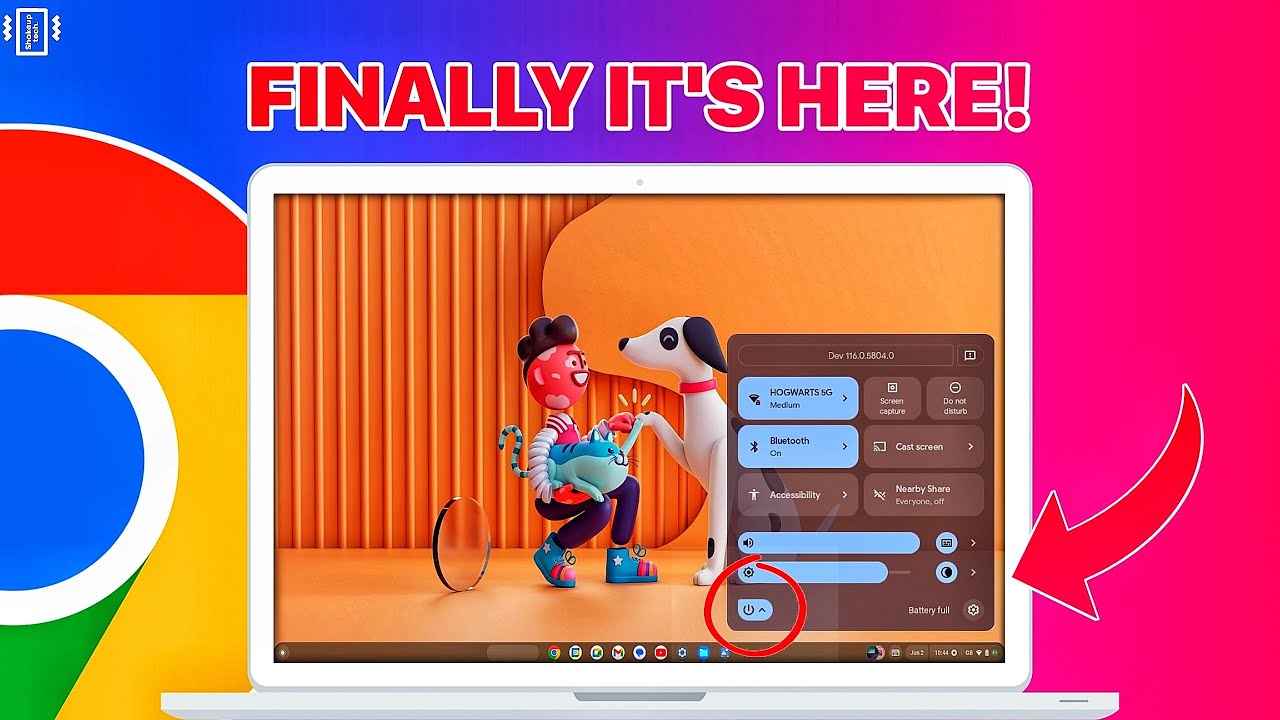Toggle Do not disturb
Image resolution: width=1280 pixels, height=720 pixels.
pos(955,398)
